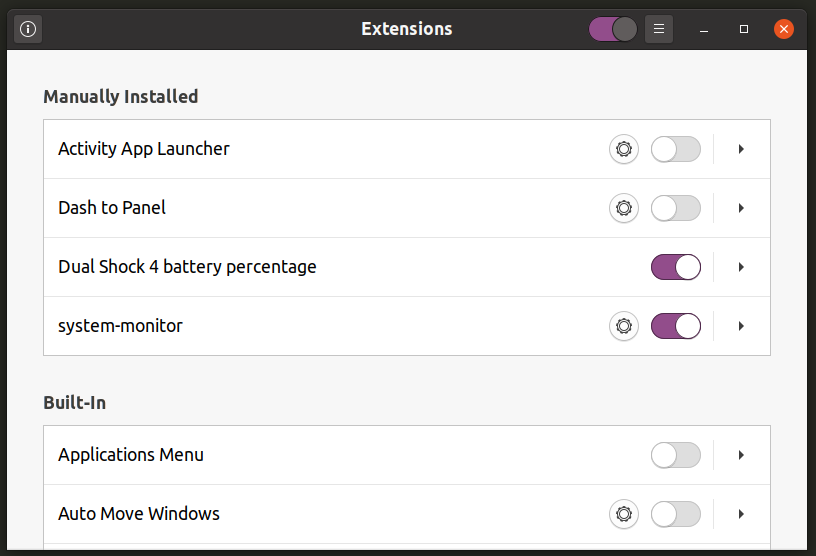Screen dimensions: 816x556
Task: Open system-monitor settings gear
Action: tap(624, 326)
